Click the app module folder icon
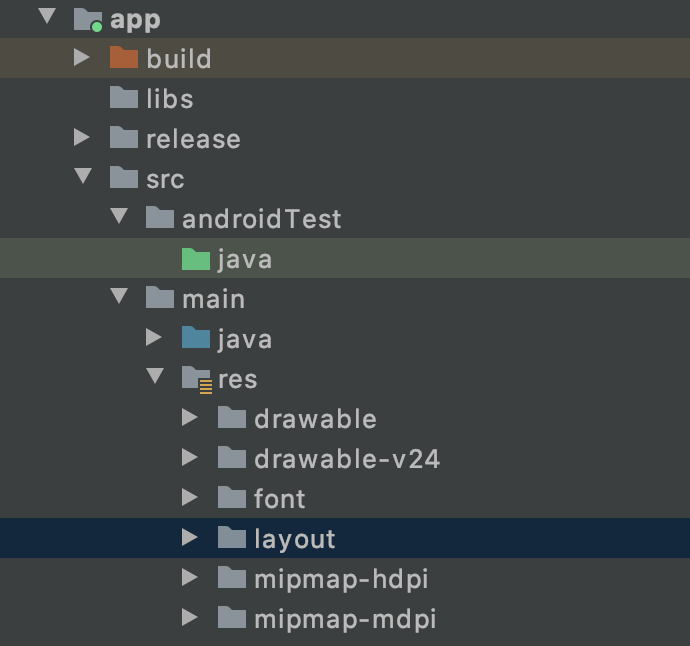This screenshot has width=690, height=646. (x=88, y=20)
